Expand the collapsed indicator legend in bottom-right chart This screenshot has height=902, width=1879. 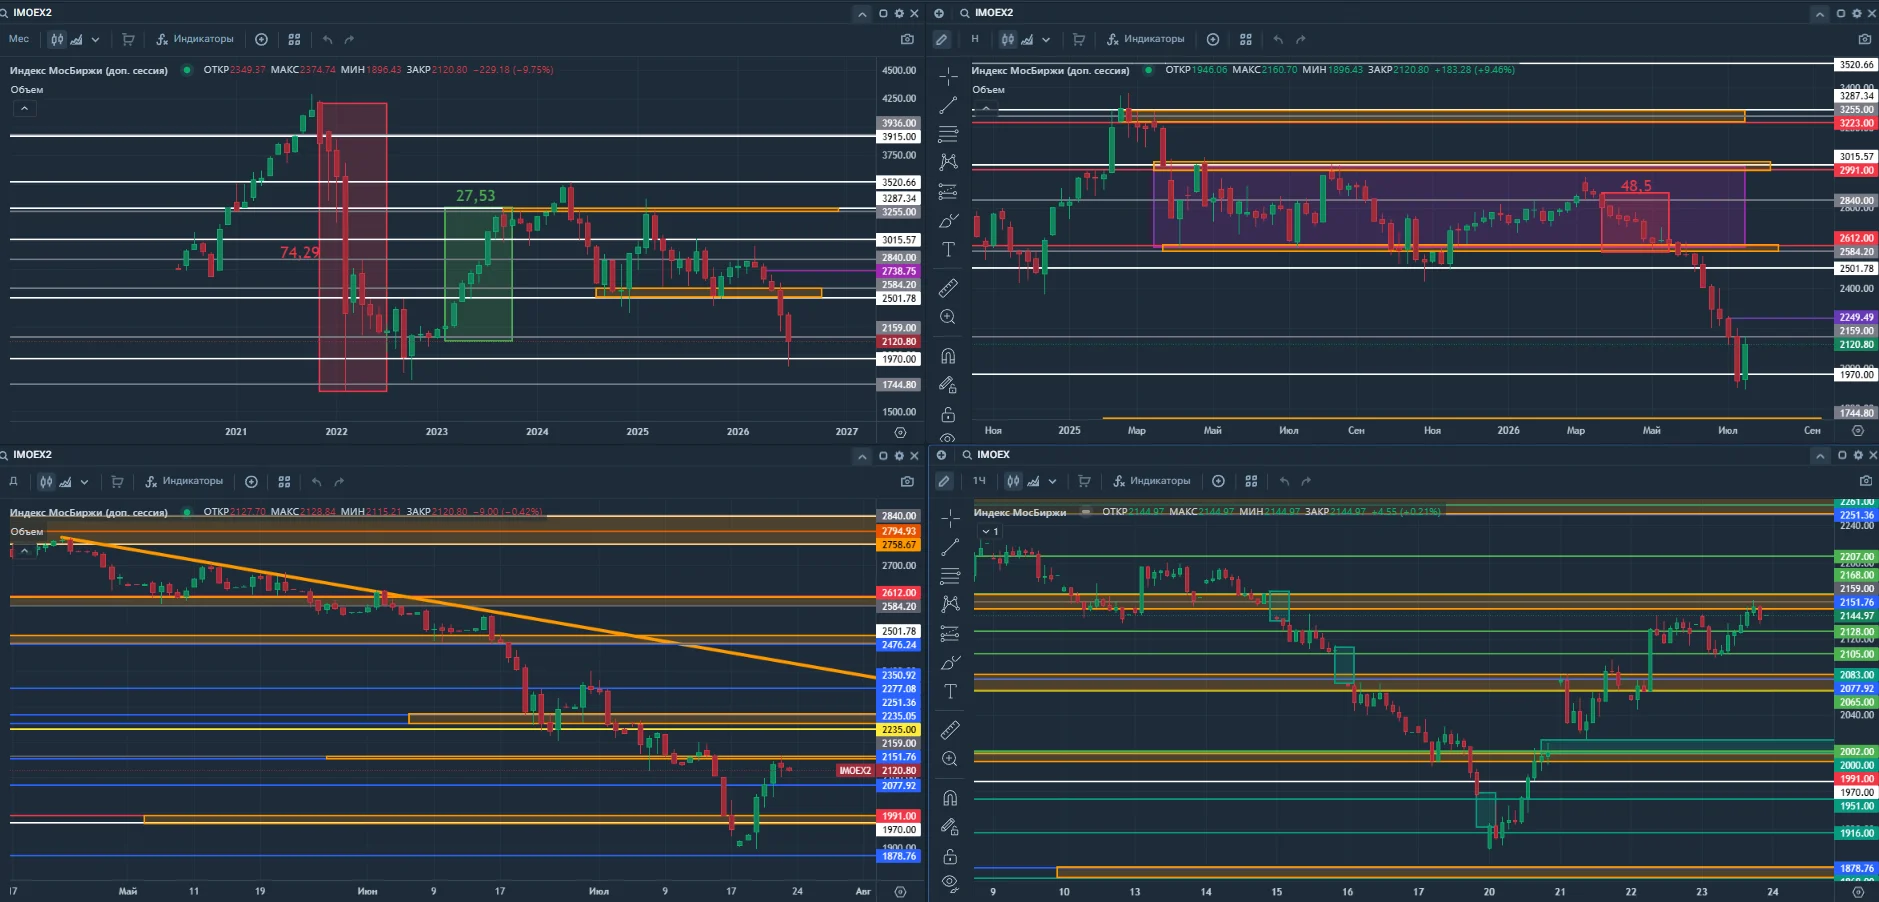point(991,531)
